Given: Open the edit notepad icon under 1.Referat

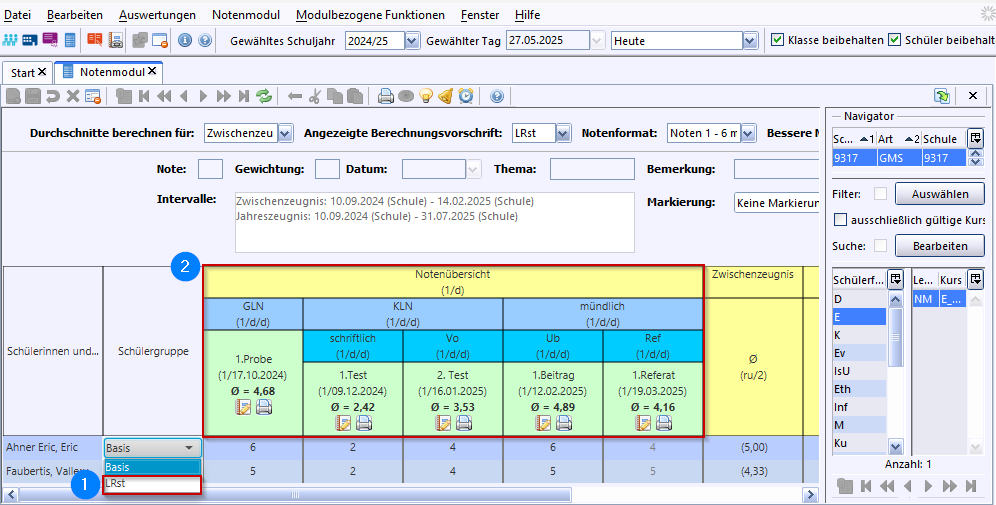Looking at the screenshot, I should click(643, 423).
